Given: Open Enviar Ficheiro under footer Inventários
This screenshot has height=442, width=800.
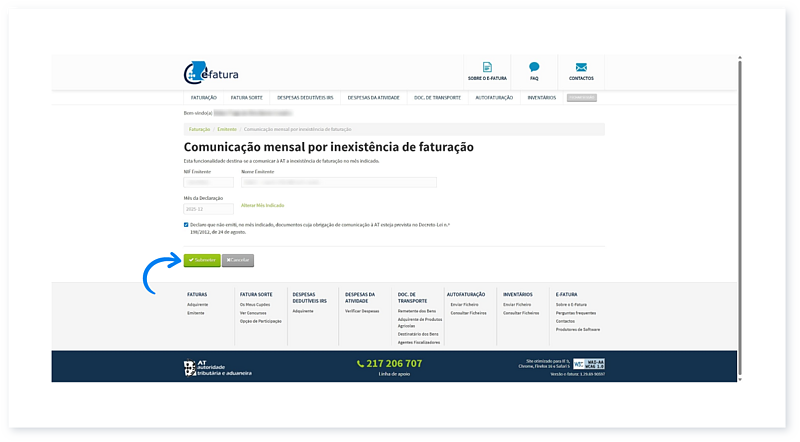Looking at the screenshot, I should point(517,305).
